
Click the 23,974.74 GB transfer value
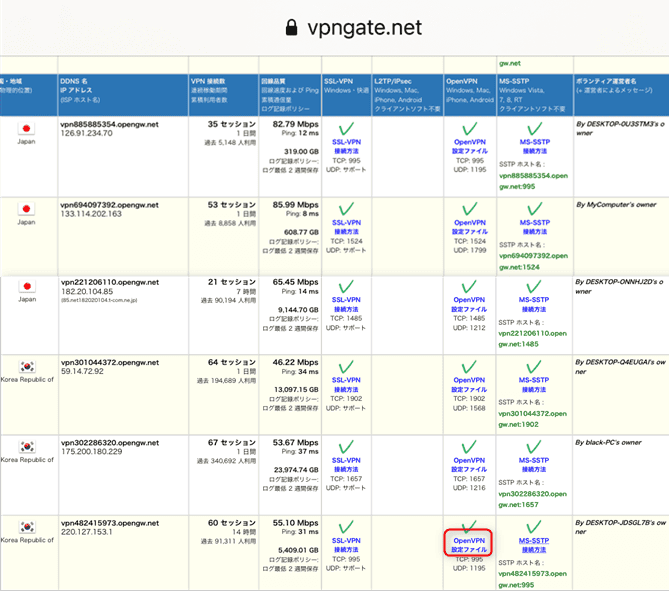pyautogui.click(x=296, y=470)
